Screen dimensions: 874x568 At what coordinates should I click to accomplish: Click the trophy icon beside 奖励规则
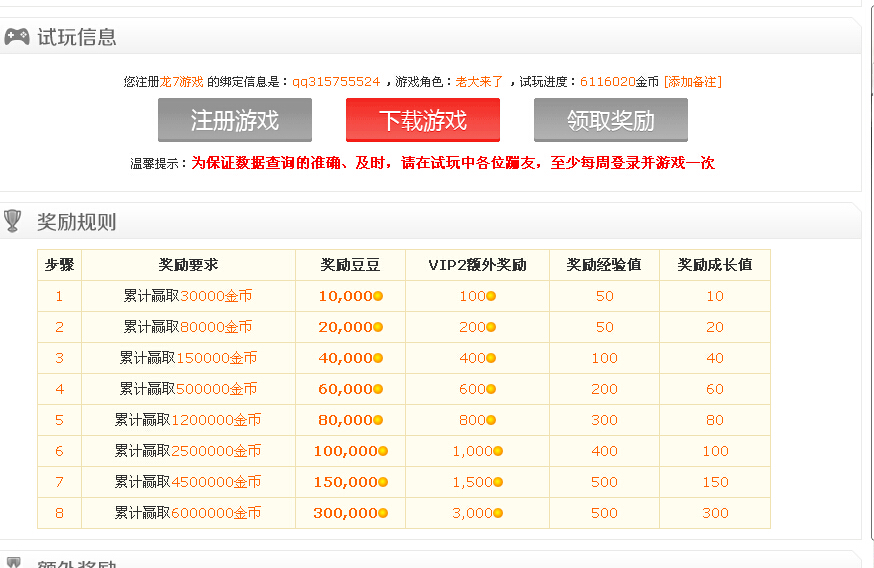pyautogui.click(x=13, y=221)
